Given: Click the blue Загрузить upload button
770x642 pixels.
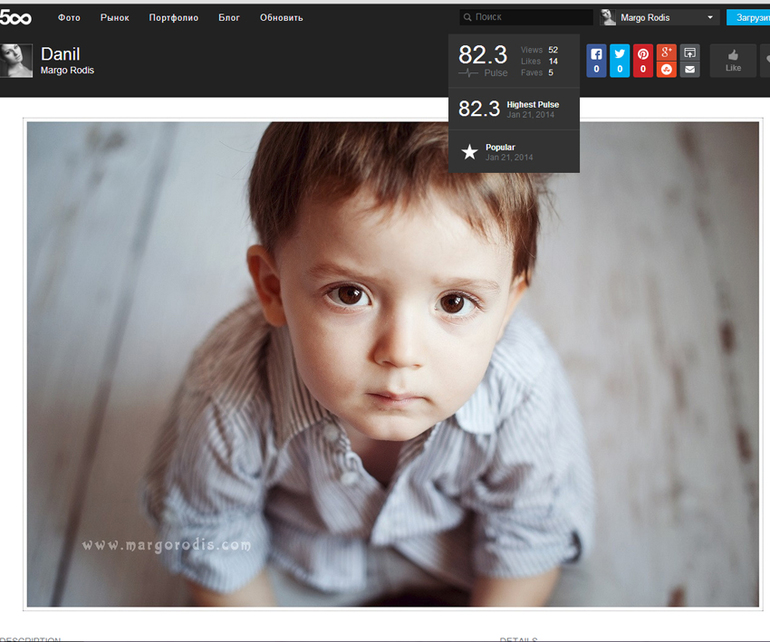Looking at the screenshot, I should [x=748, y=18].
